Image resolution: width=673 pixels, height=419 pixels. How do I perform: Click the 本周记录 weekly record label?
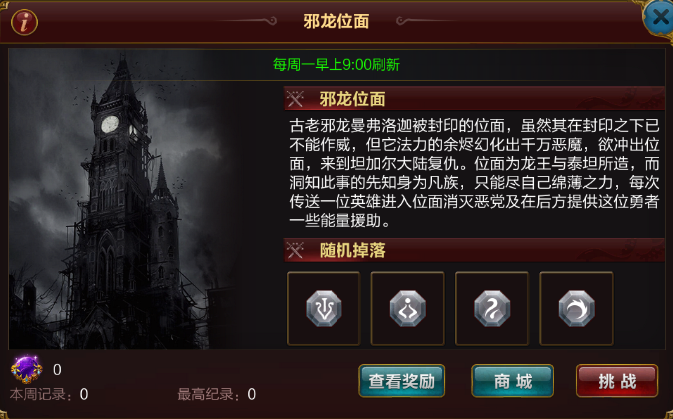tap(41, 394)
